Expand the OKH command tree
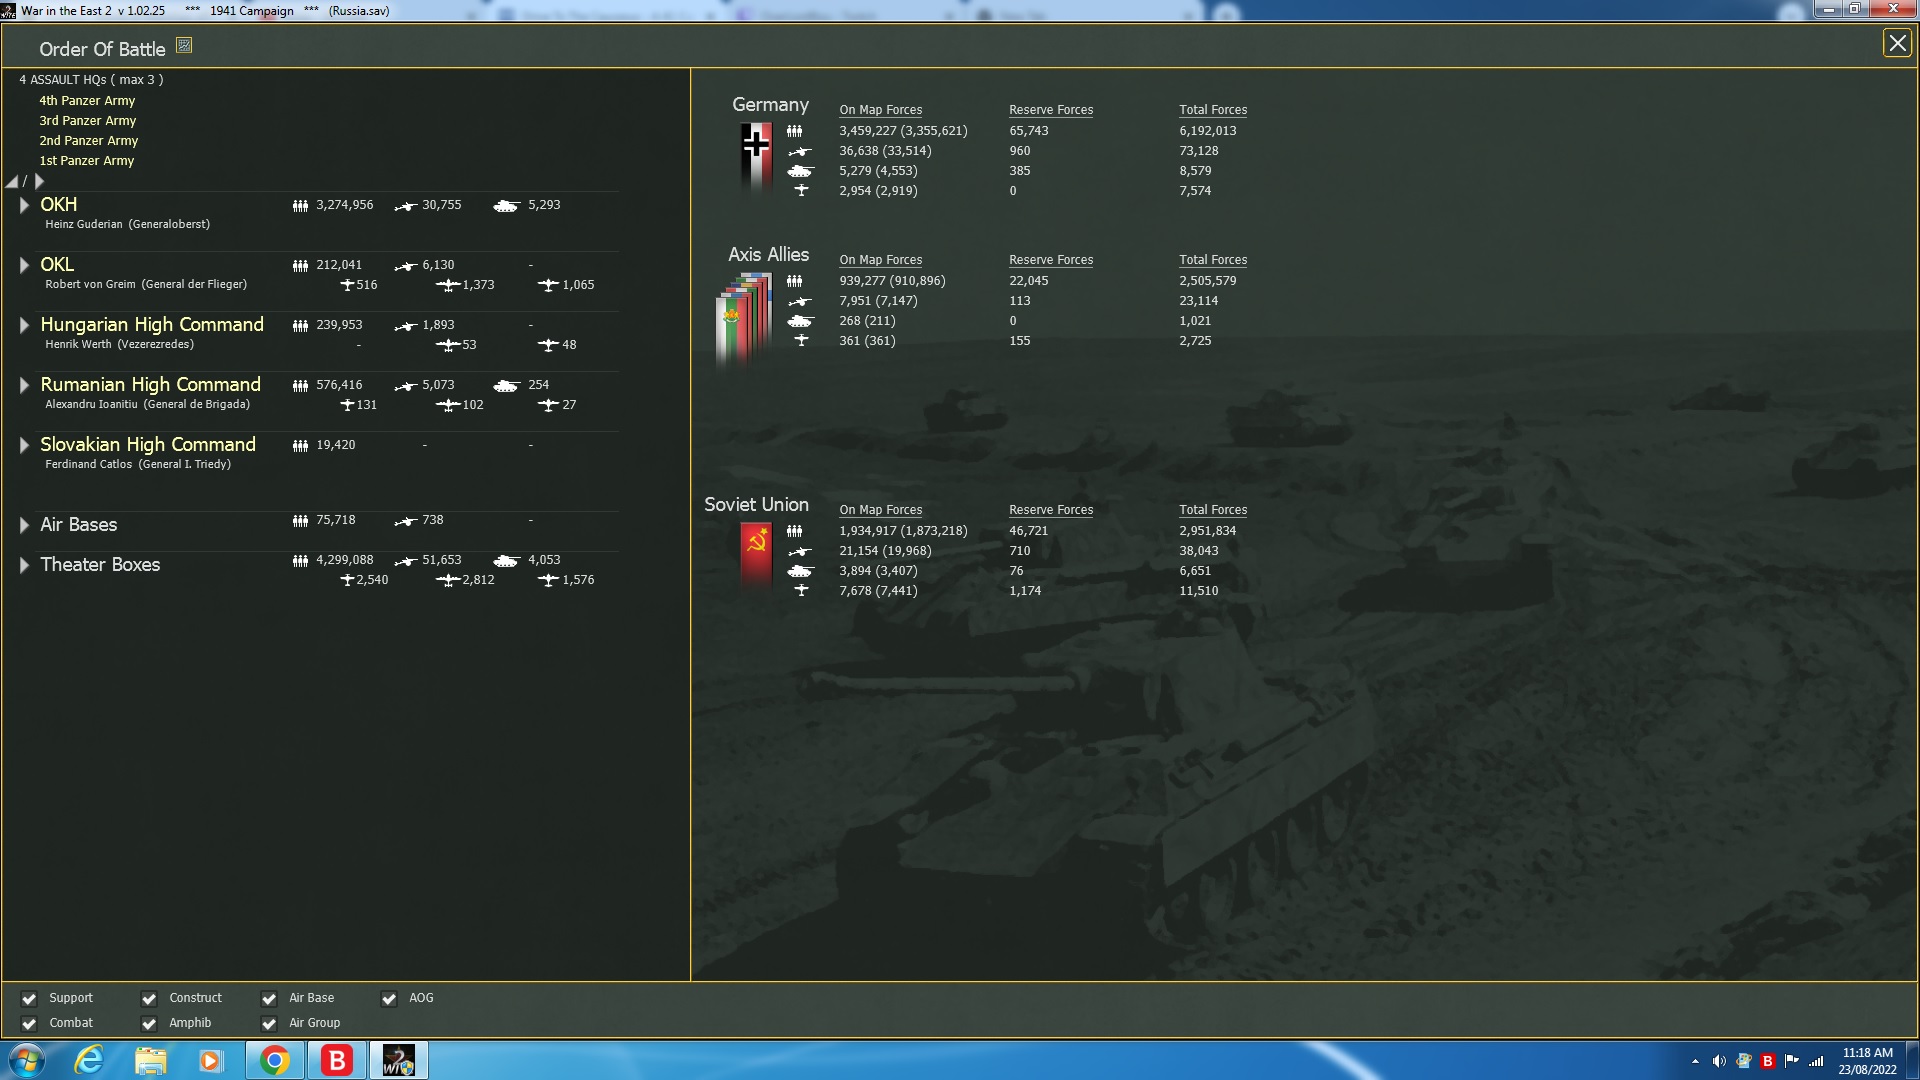 point(24,205)
